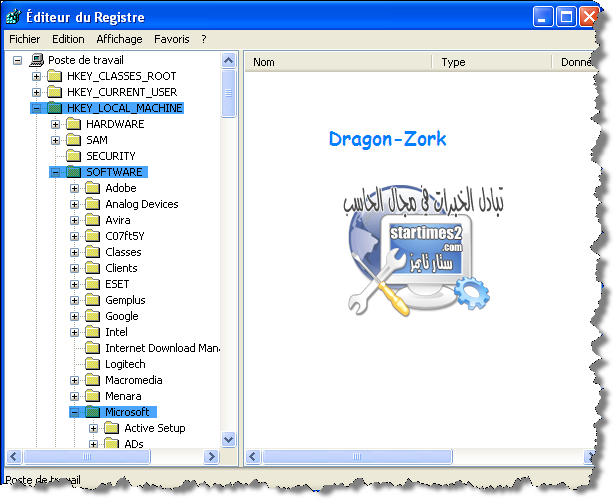
Task: Click the HKEY_CURRENT_USER folder icon
Action: [54, 92]
